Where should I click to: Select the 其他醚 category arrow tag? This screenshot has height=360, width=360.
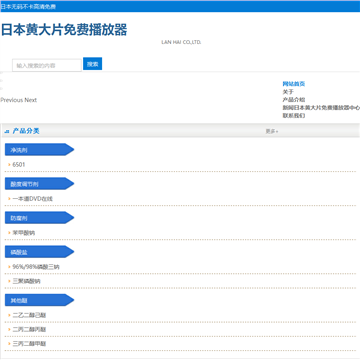[x=39, y=300]
